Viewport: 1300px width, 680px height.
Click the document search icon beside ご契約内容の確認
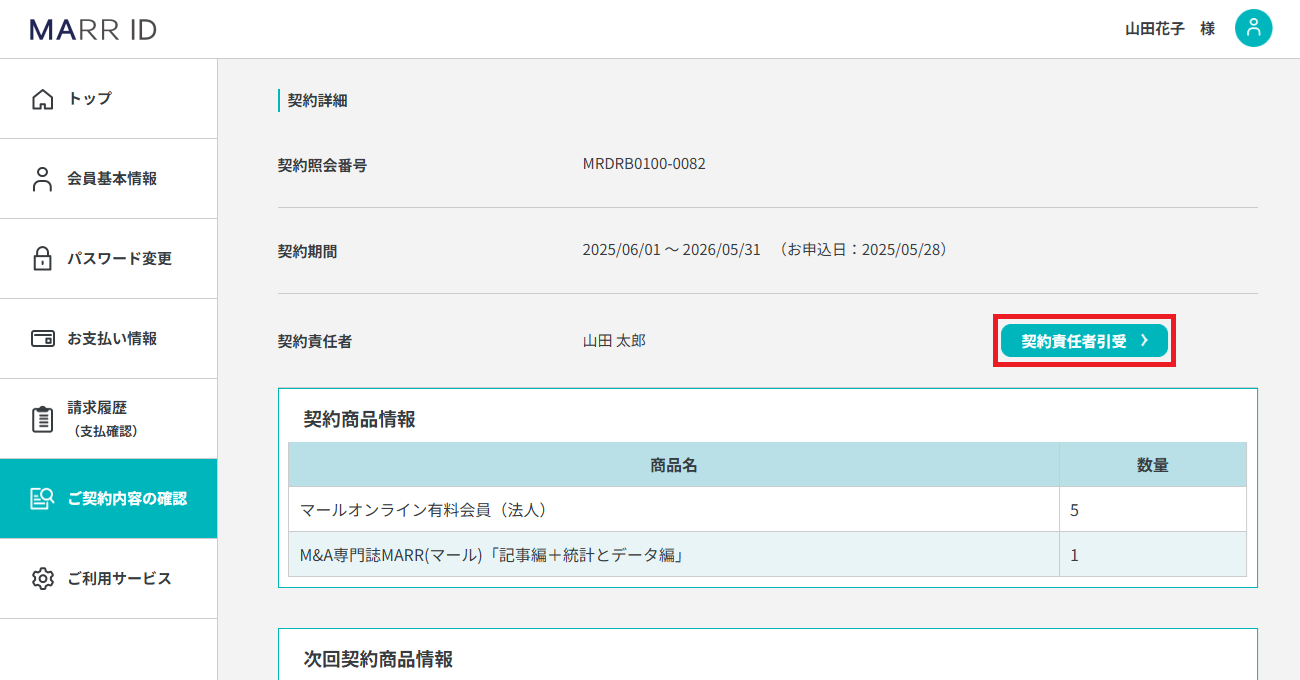(x=42, y=499)
